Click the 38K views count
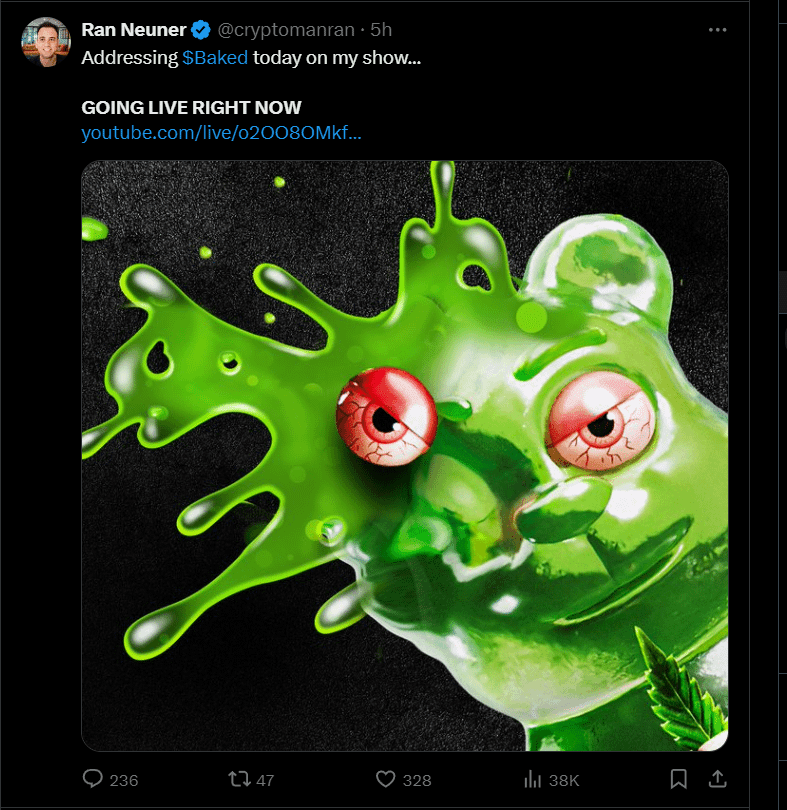 [563, 780]
